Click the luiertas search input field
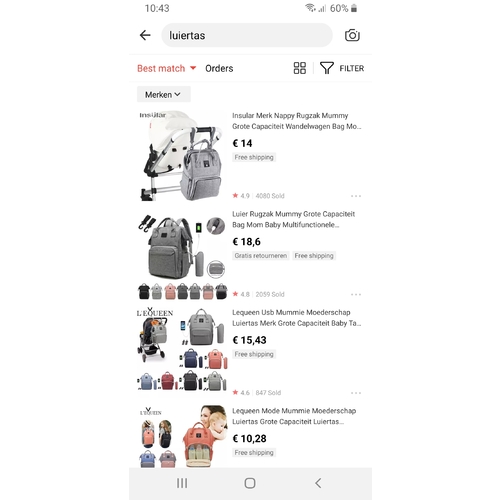Screen dimensions: 500x500 point(247,35)
